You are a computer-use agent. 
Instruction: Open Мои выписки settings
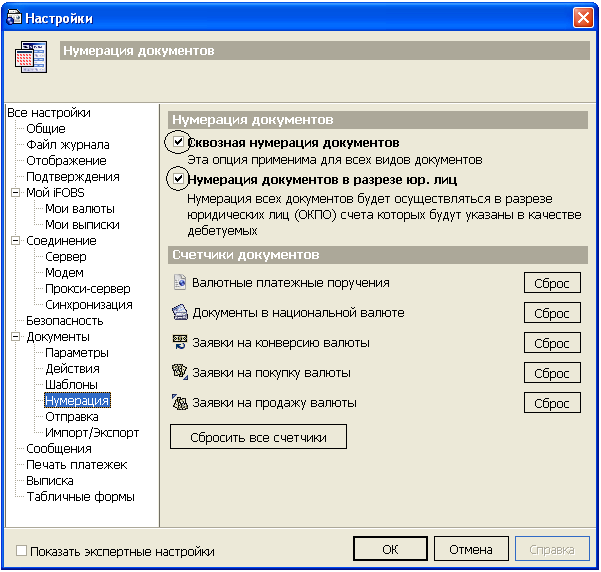pyautogui.click(x=82, y=225)
